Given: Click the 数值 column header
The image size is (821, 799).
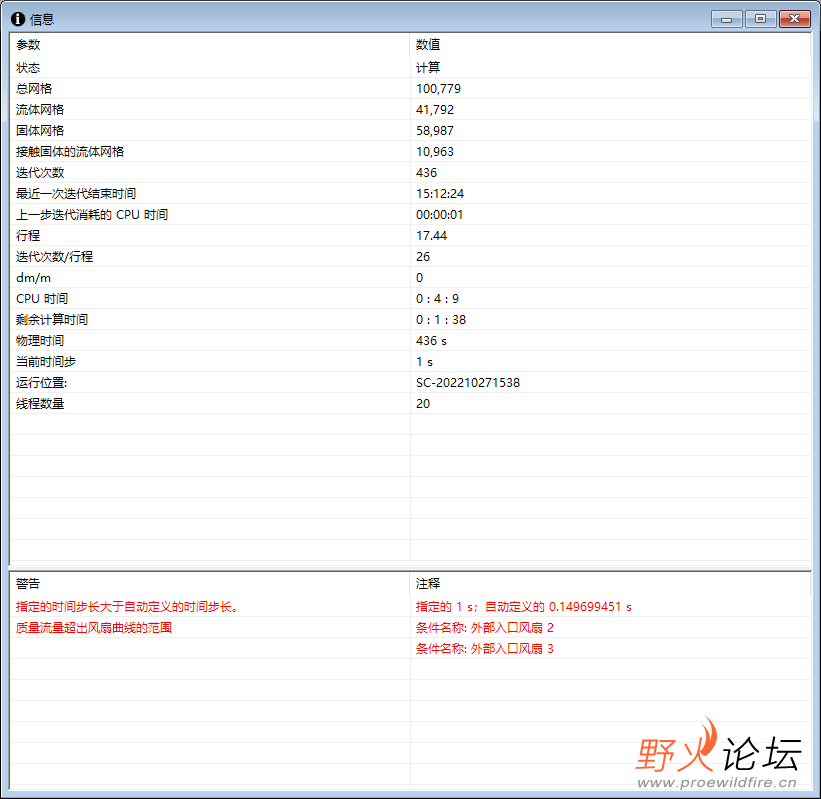Looking at the screenshot, I should point(611,45).
